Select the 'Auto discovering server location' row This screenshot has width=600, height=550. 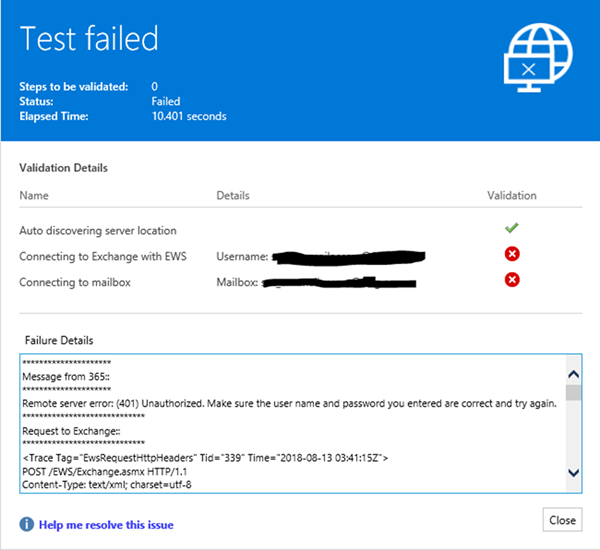point(98,230)
